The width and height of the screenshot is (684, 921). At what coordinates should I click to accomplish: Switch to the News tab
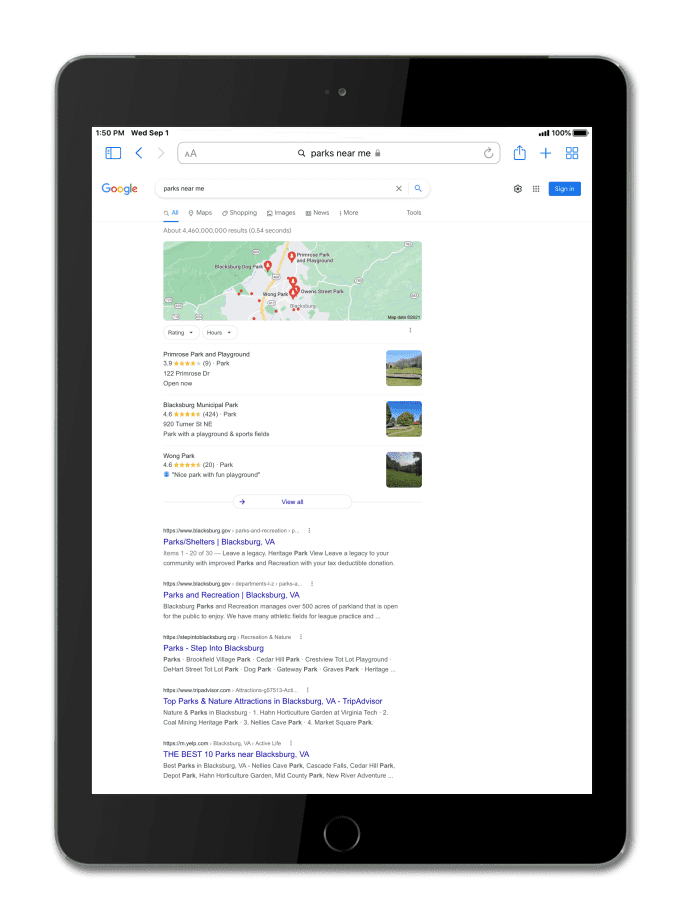point(318,213)
